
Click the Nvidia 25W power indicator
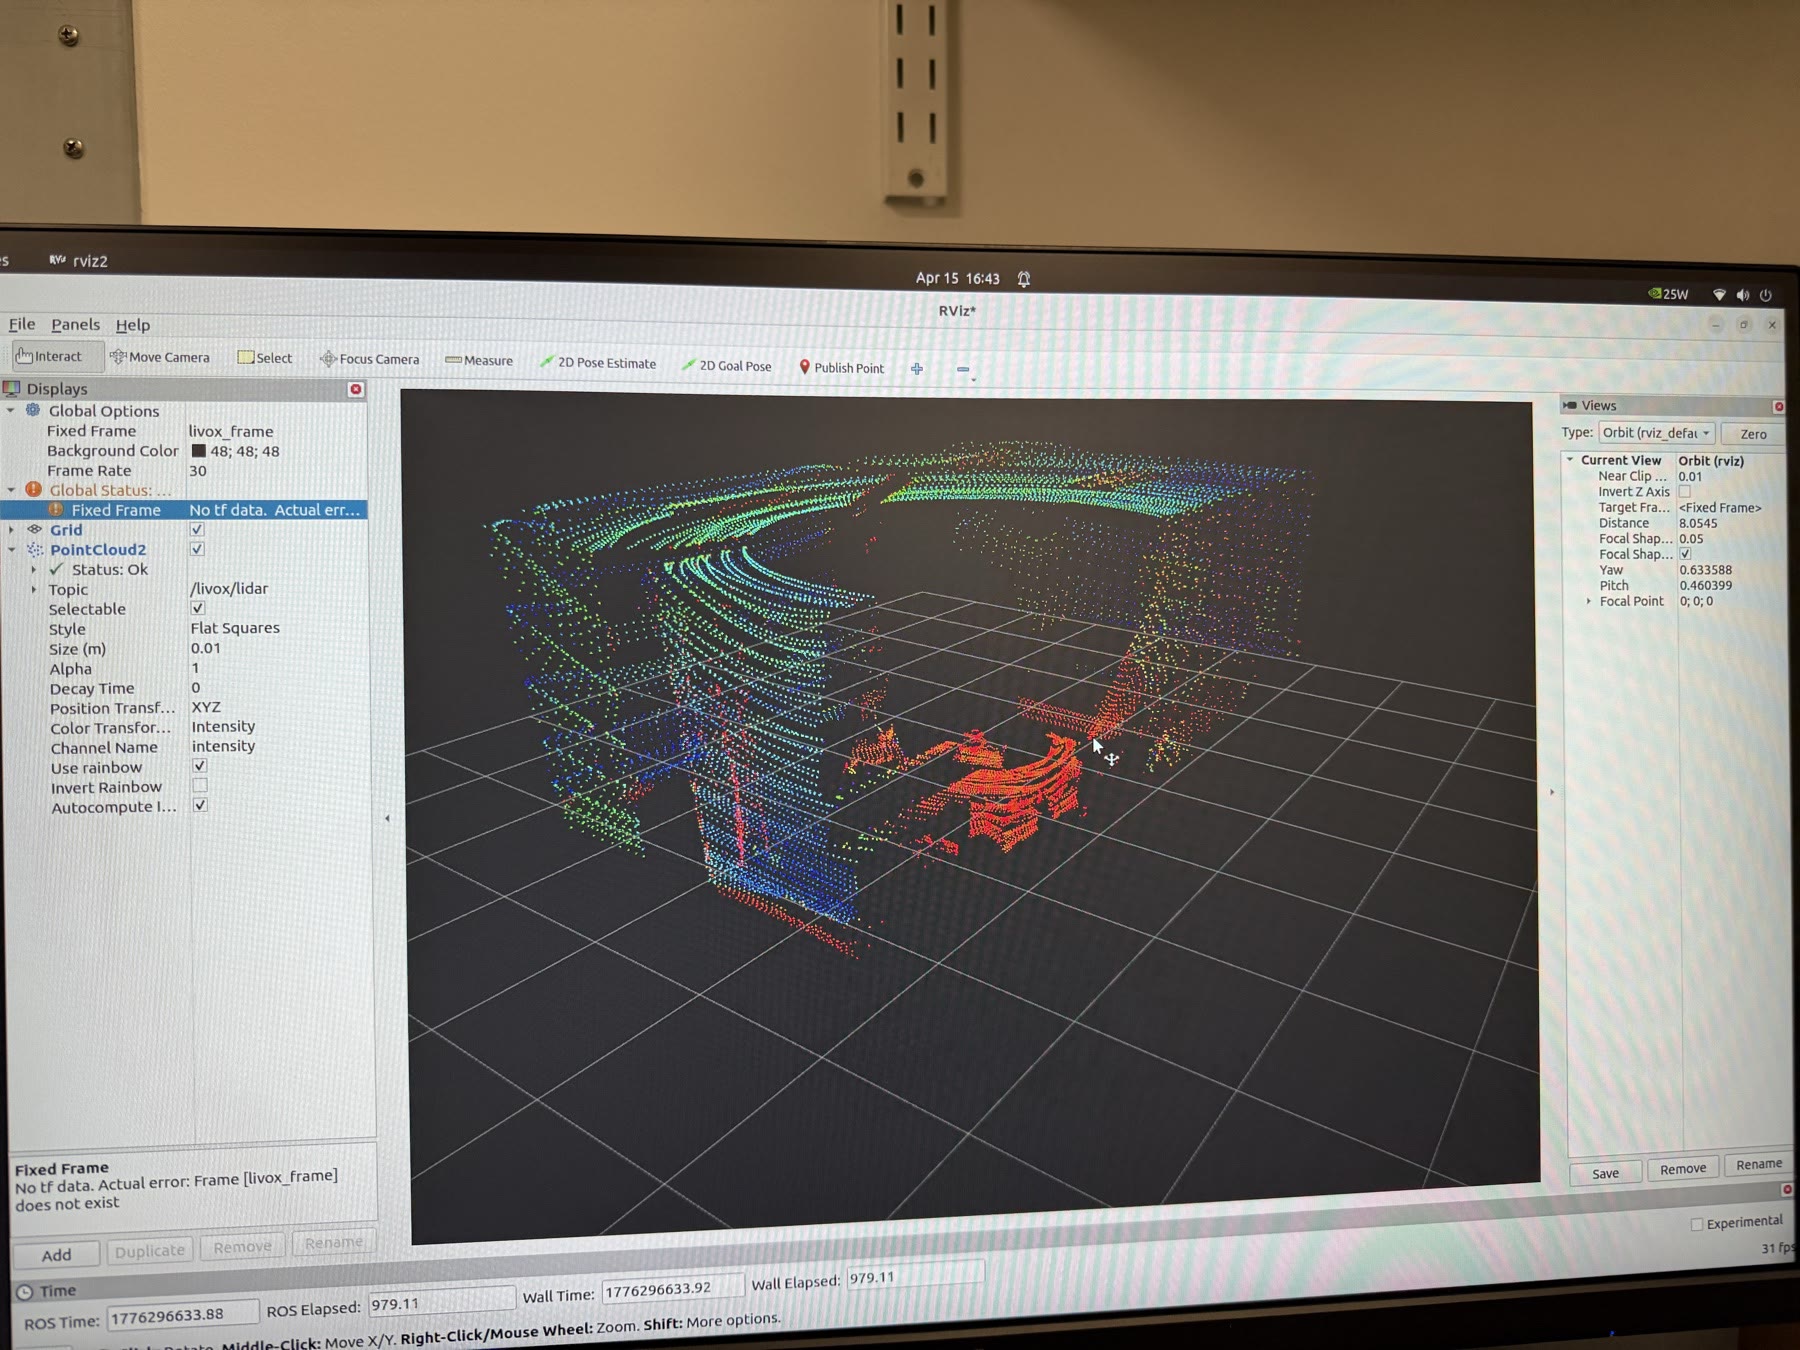(x=1669, y=293)
